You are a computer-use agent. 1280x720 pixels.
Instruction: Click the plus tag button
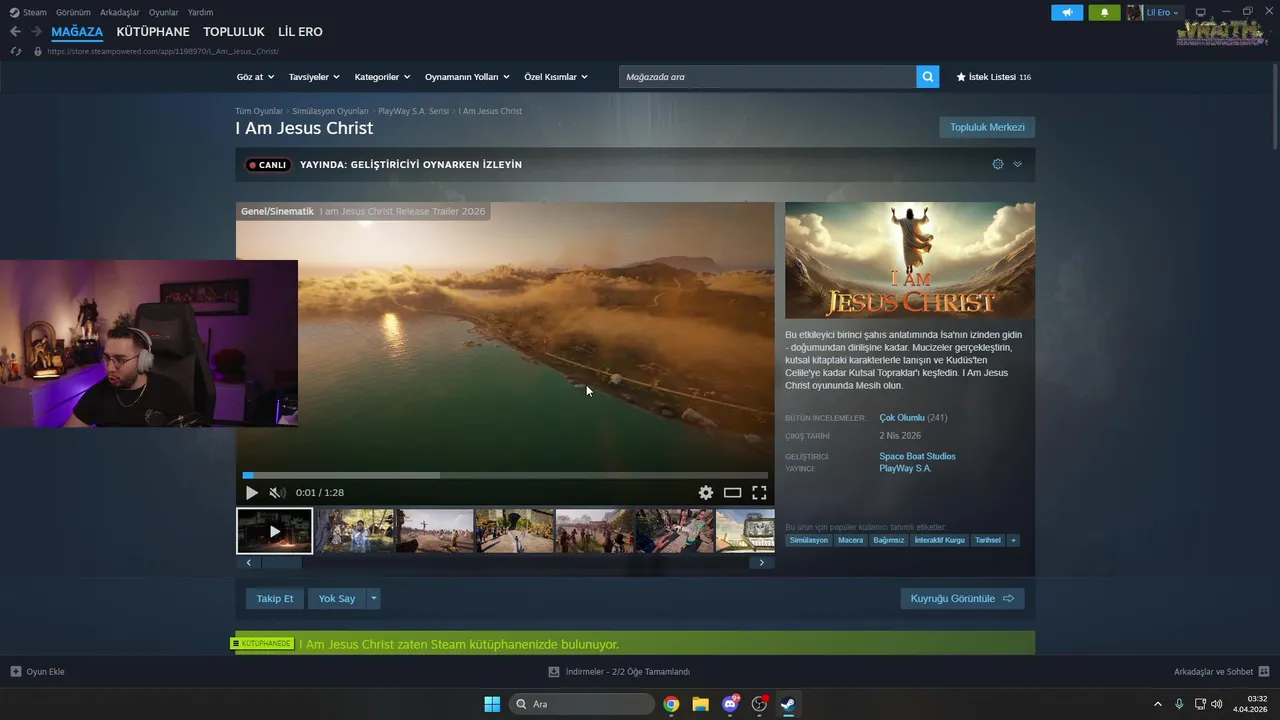coord(1013,540)
